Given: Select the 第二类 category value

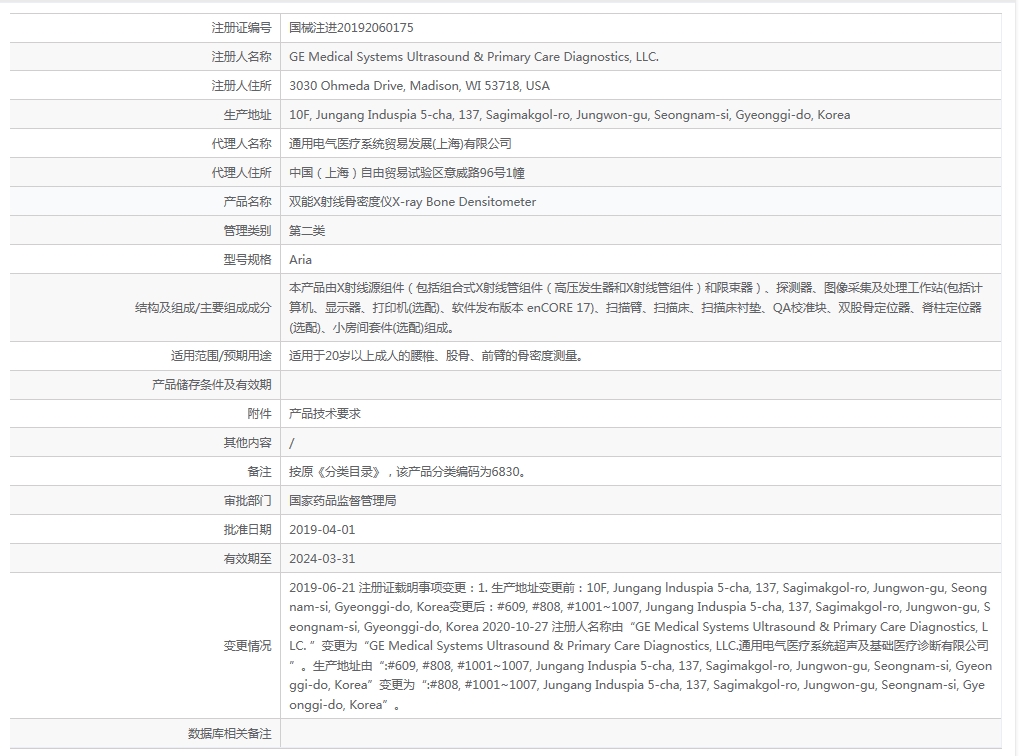Looking at the screenshot, I should 307,231.
